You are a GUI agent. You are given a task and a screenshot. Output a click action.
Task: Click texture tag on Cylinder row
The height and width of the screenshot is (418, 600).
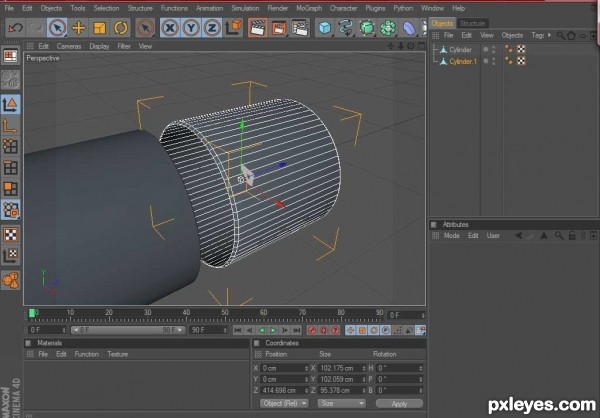pos(521,49)
